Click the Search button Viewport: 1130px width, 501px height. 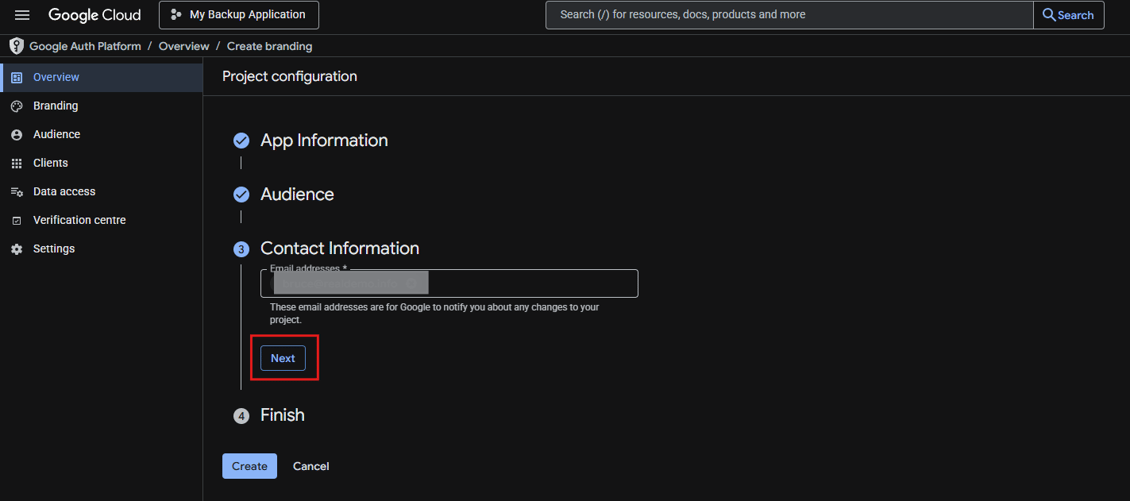point(1069,14)
